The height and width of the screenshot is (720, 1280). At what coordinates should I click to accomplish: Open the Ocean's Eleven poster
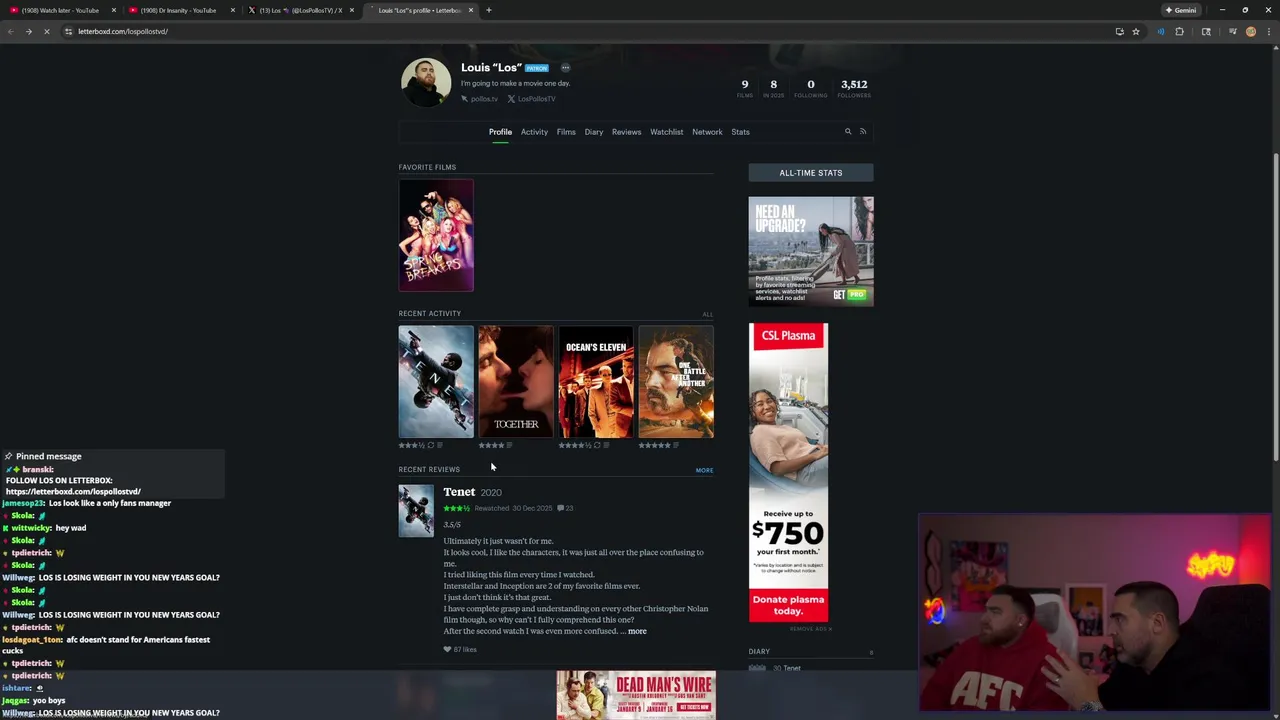596,382
